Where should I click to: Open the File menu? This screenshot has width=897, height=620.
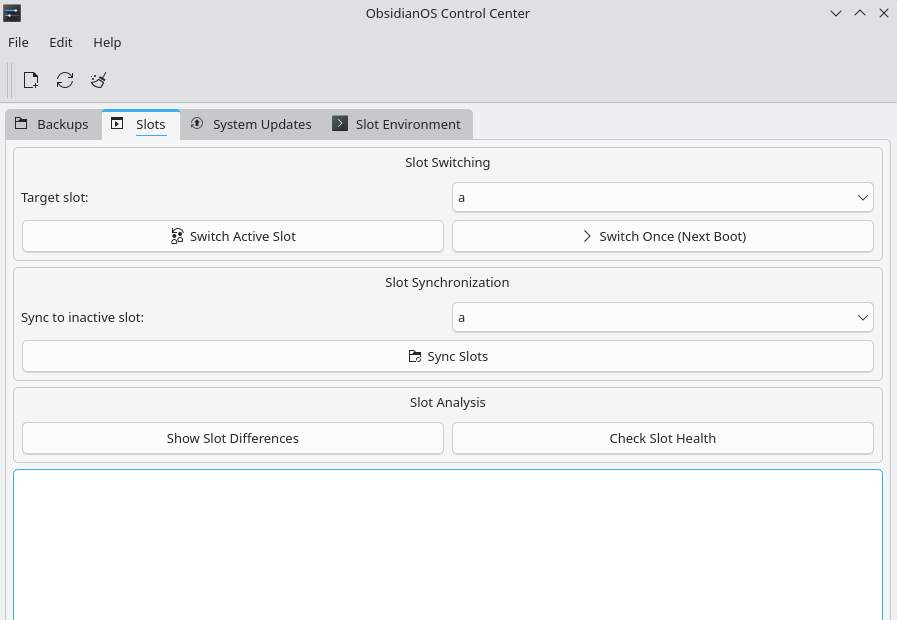pyautogui.click(x=18, y=42)
